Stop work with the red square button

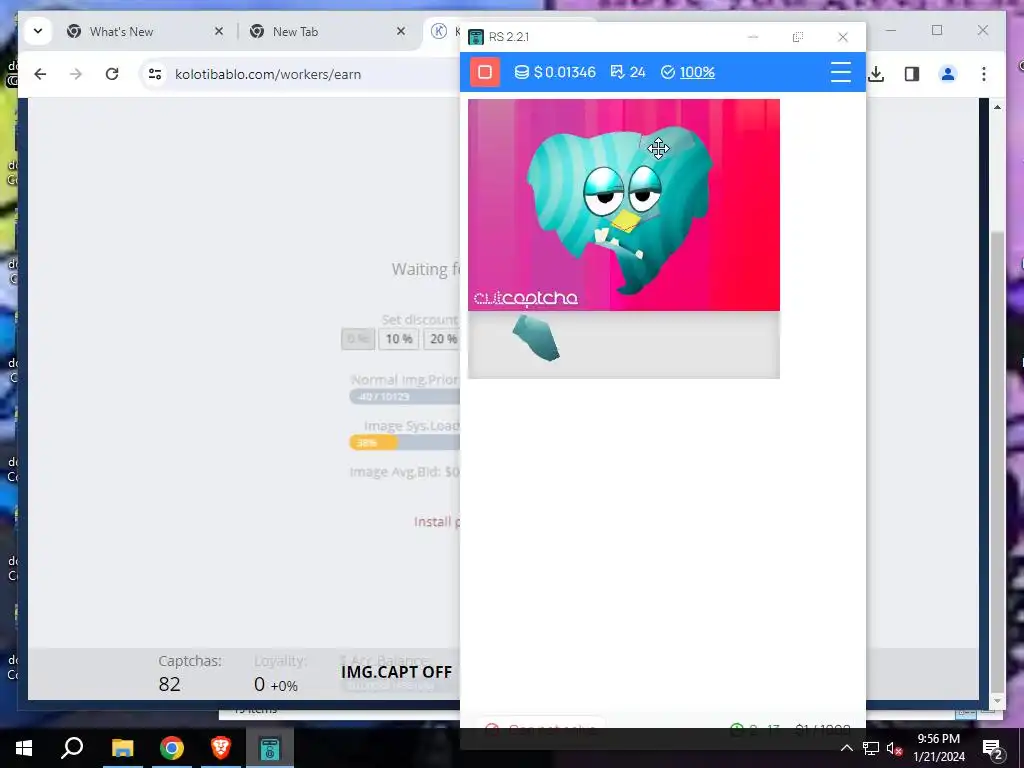tap(485, 72)
